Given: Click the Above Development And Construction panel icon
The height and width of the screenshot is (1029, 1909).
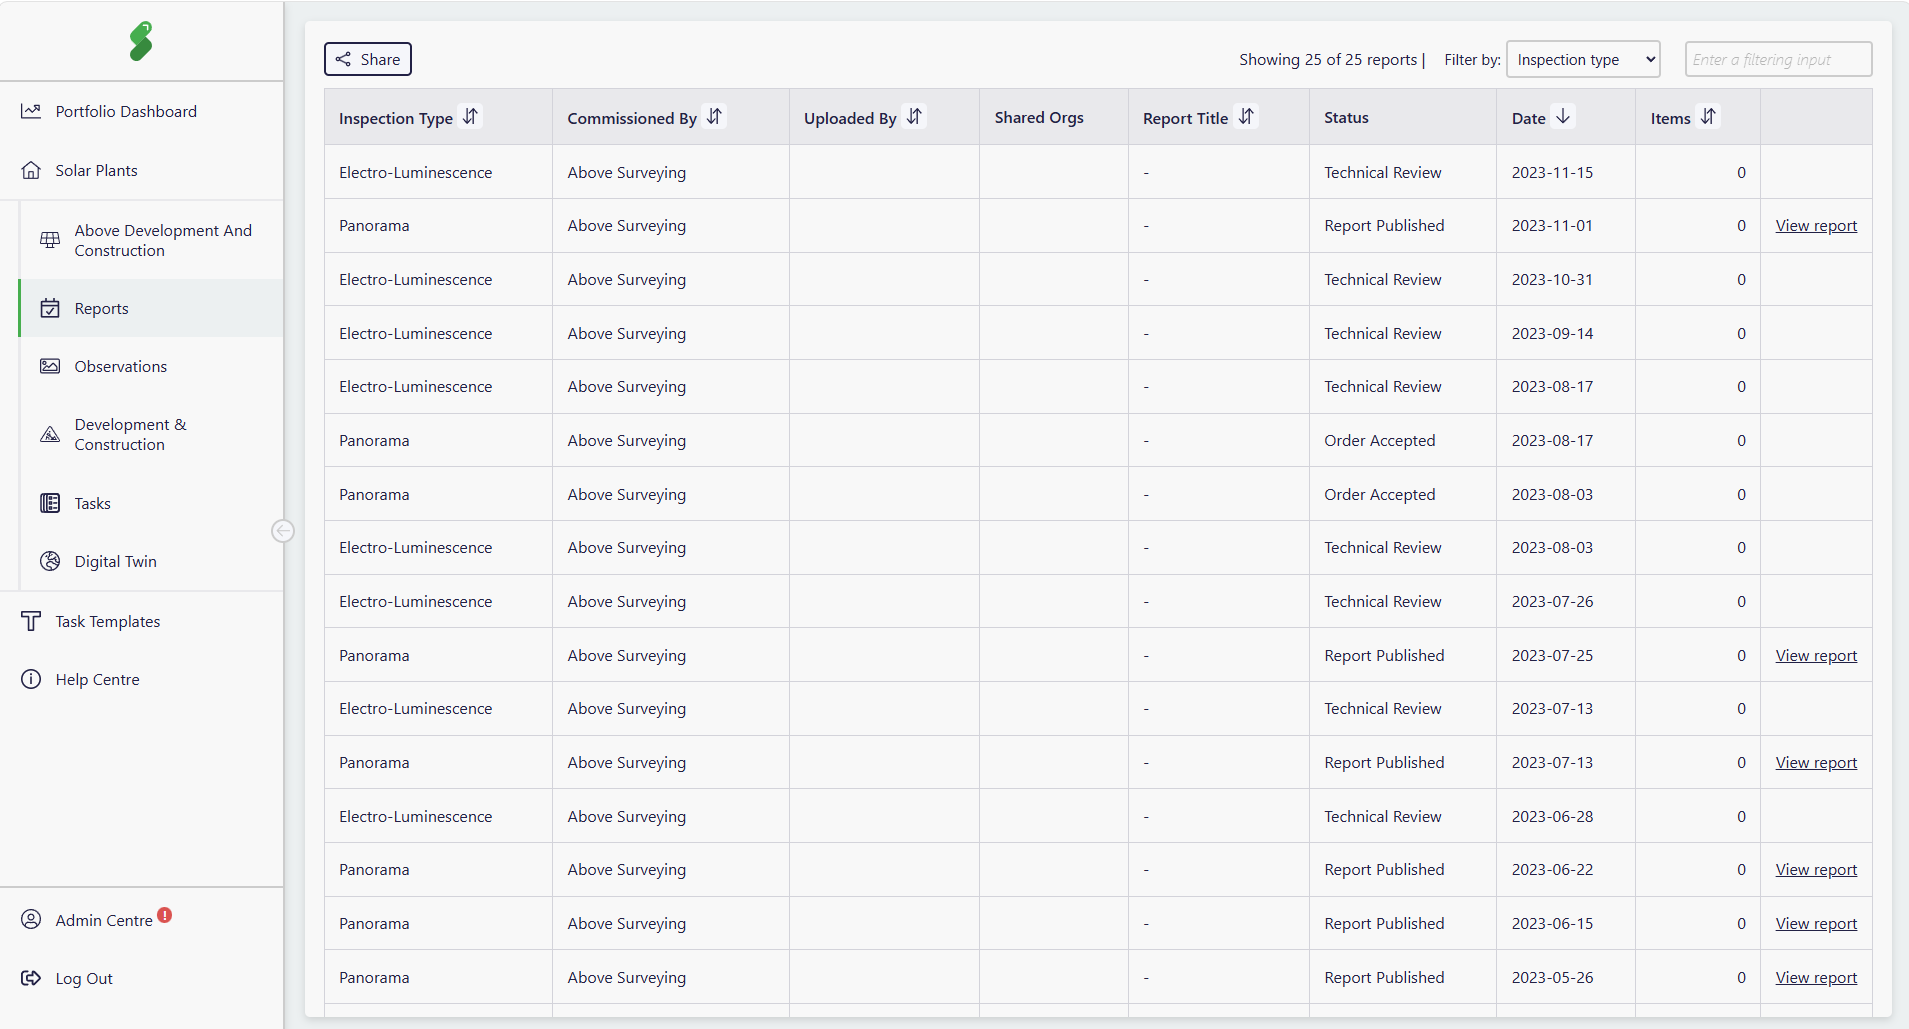Looking at the screenshot, I should [50, 240].
